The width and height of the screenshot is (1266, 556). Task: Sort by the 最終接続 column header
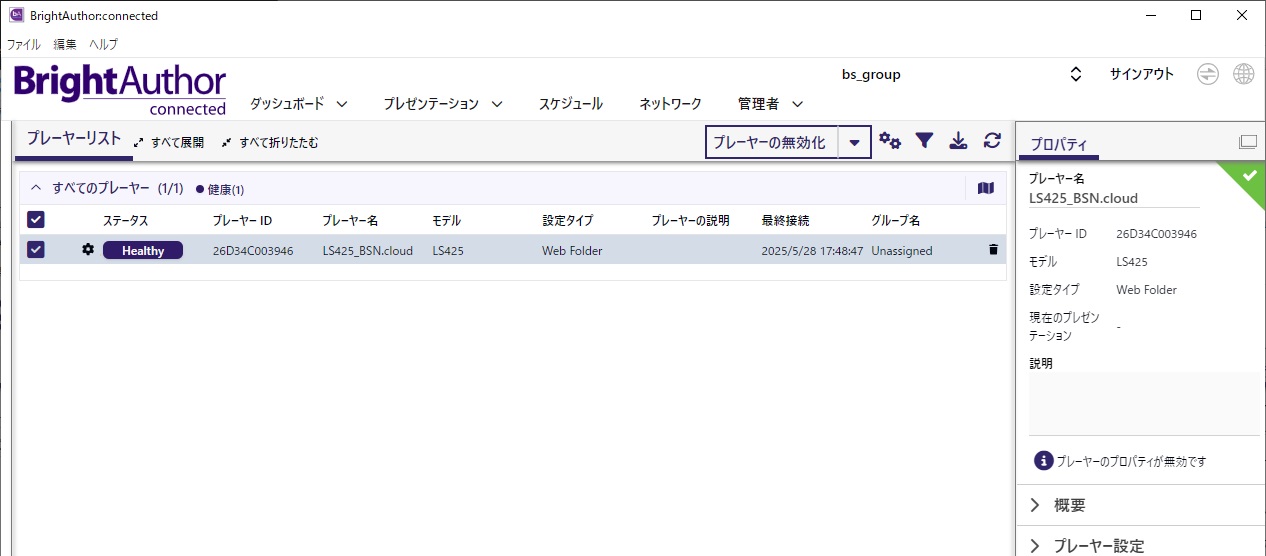[786, 220]
